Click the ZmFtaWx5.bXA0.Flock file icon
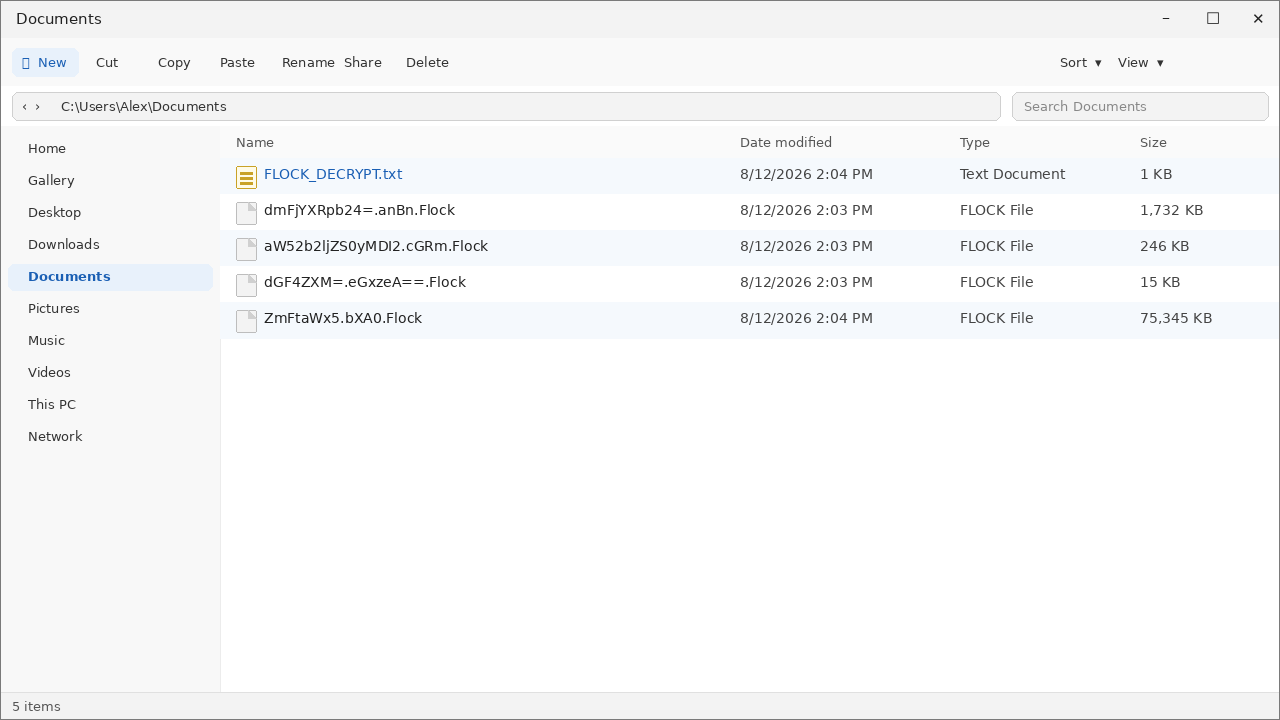1280x720 pixels. pyautogui.click(x=246, y=321)
